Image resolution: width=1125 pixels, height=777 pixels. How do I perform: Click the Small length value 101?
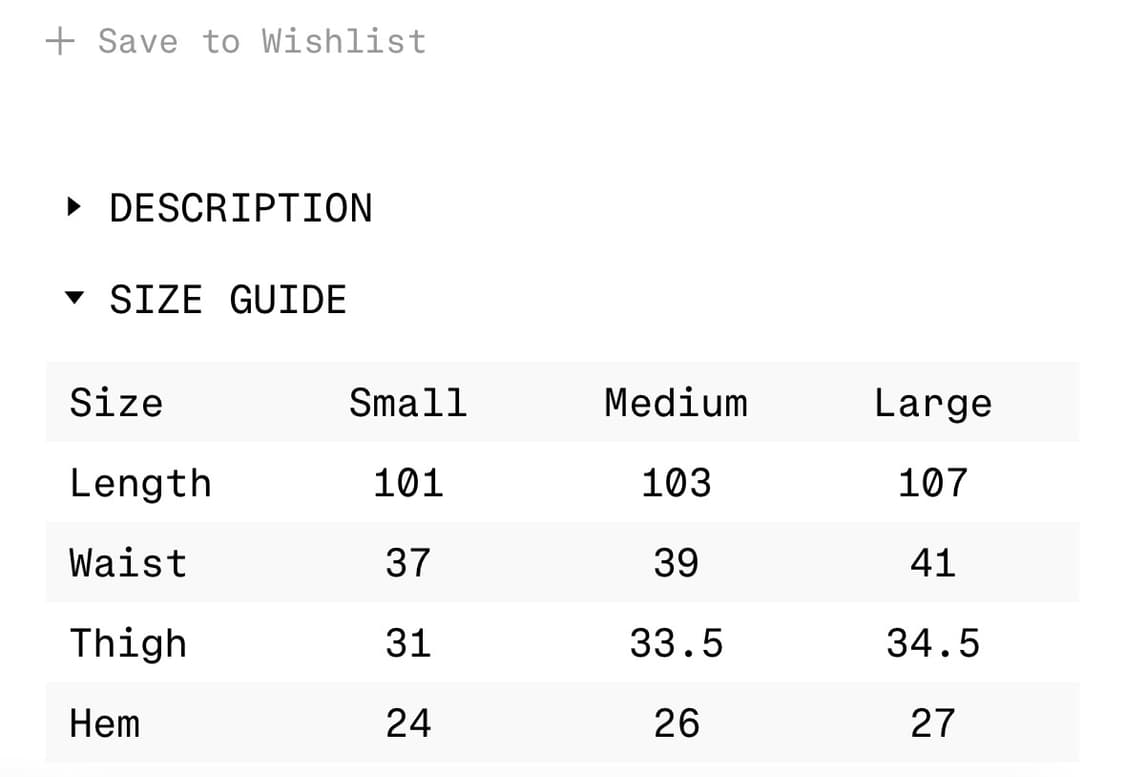click(x=408, y=483)
